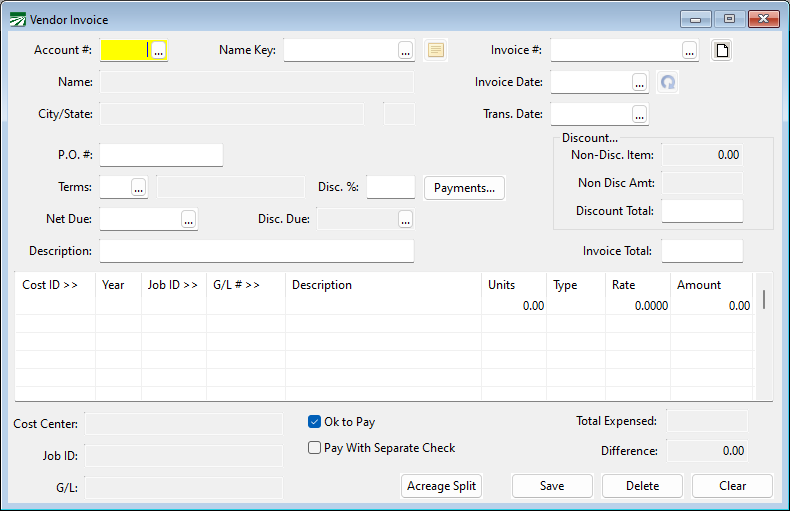
Task: Focus the Account # input field
Action: [126, 50]
